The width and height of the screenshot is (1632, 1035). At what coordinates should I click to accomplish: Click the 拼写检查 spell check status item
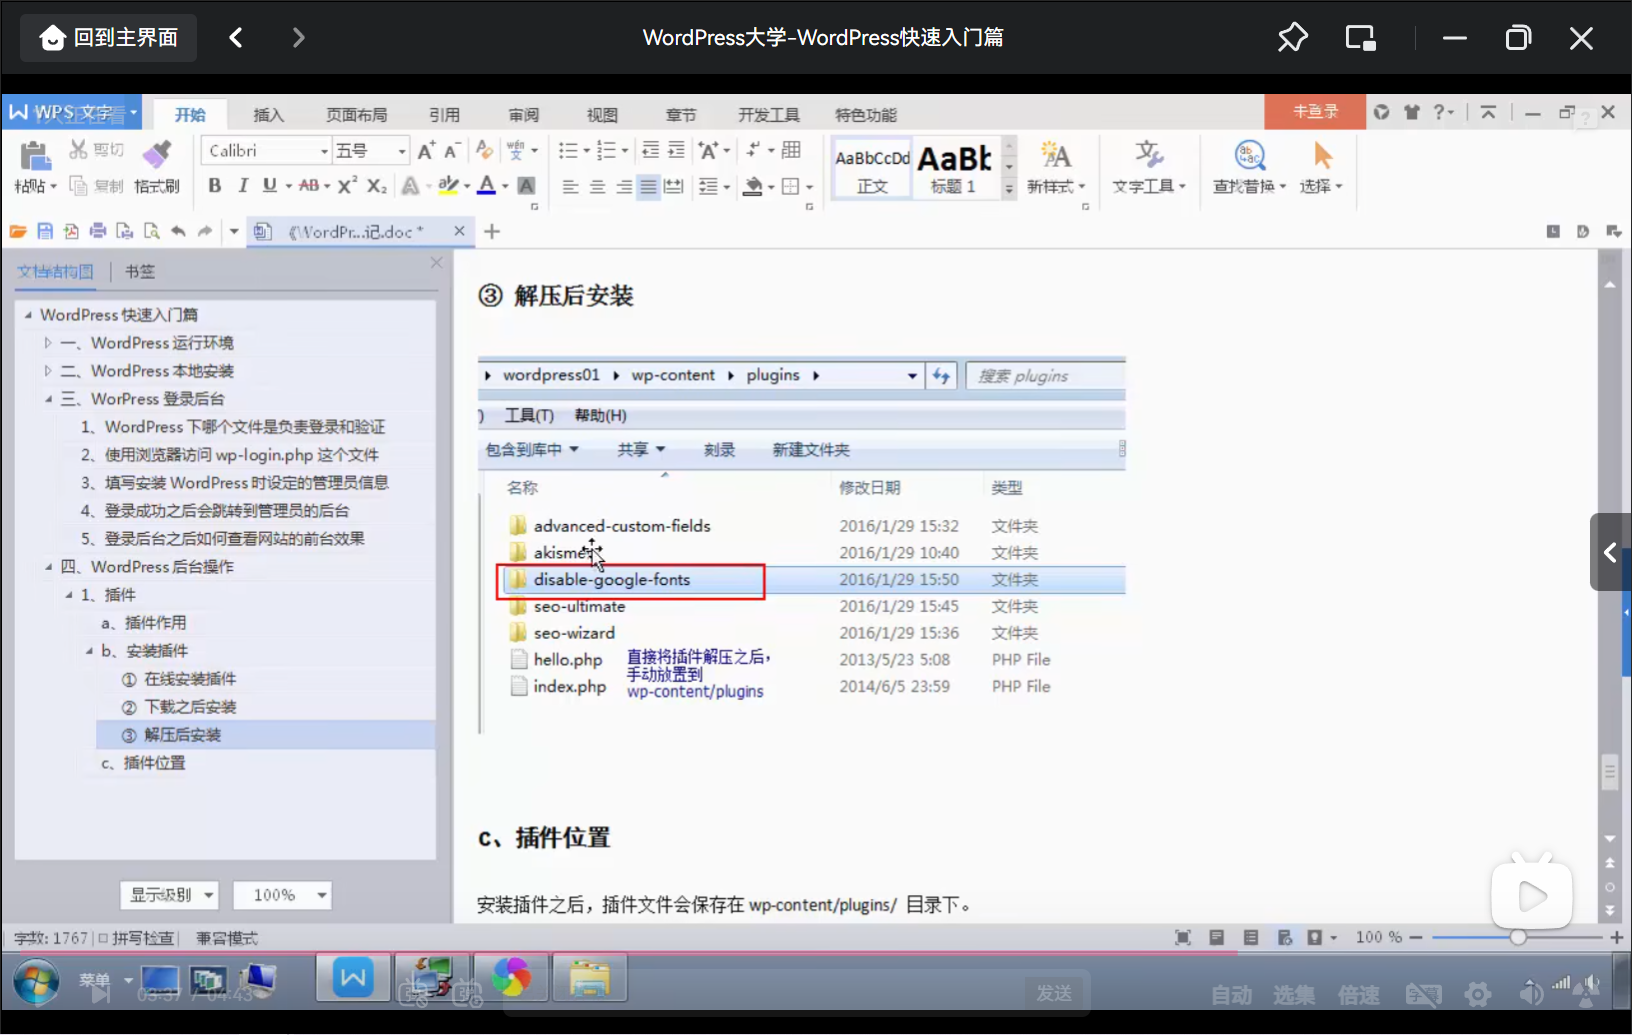click(136, 938)
